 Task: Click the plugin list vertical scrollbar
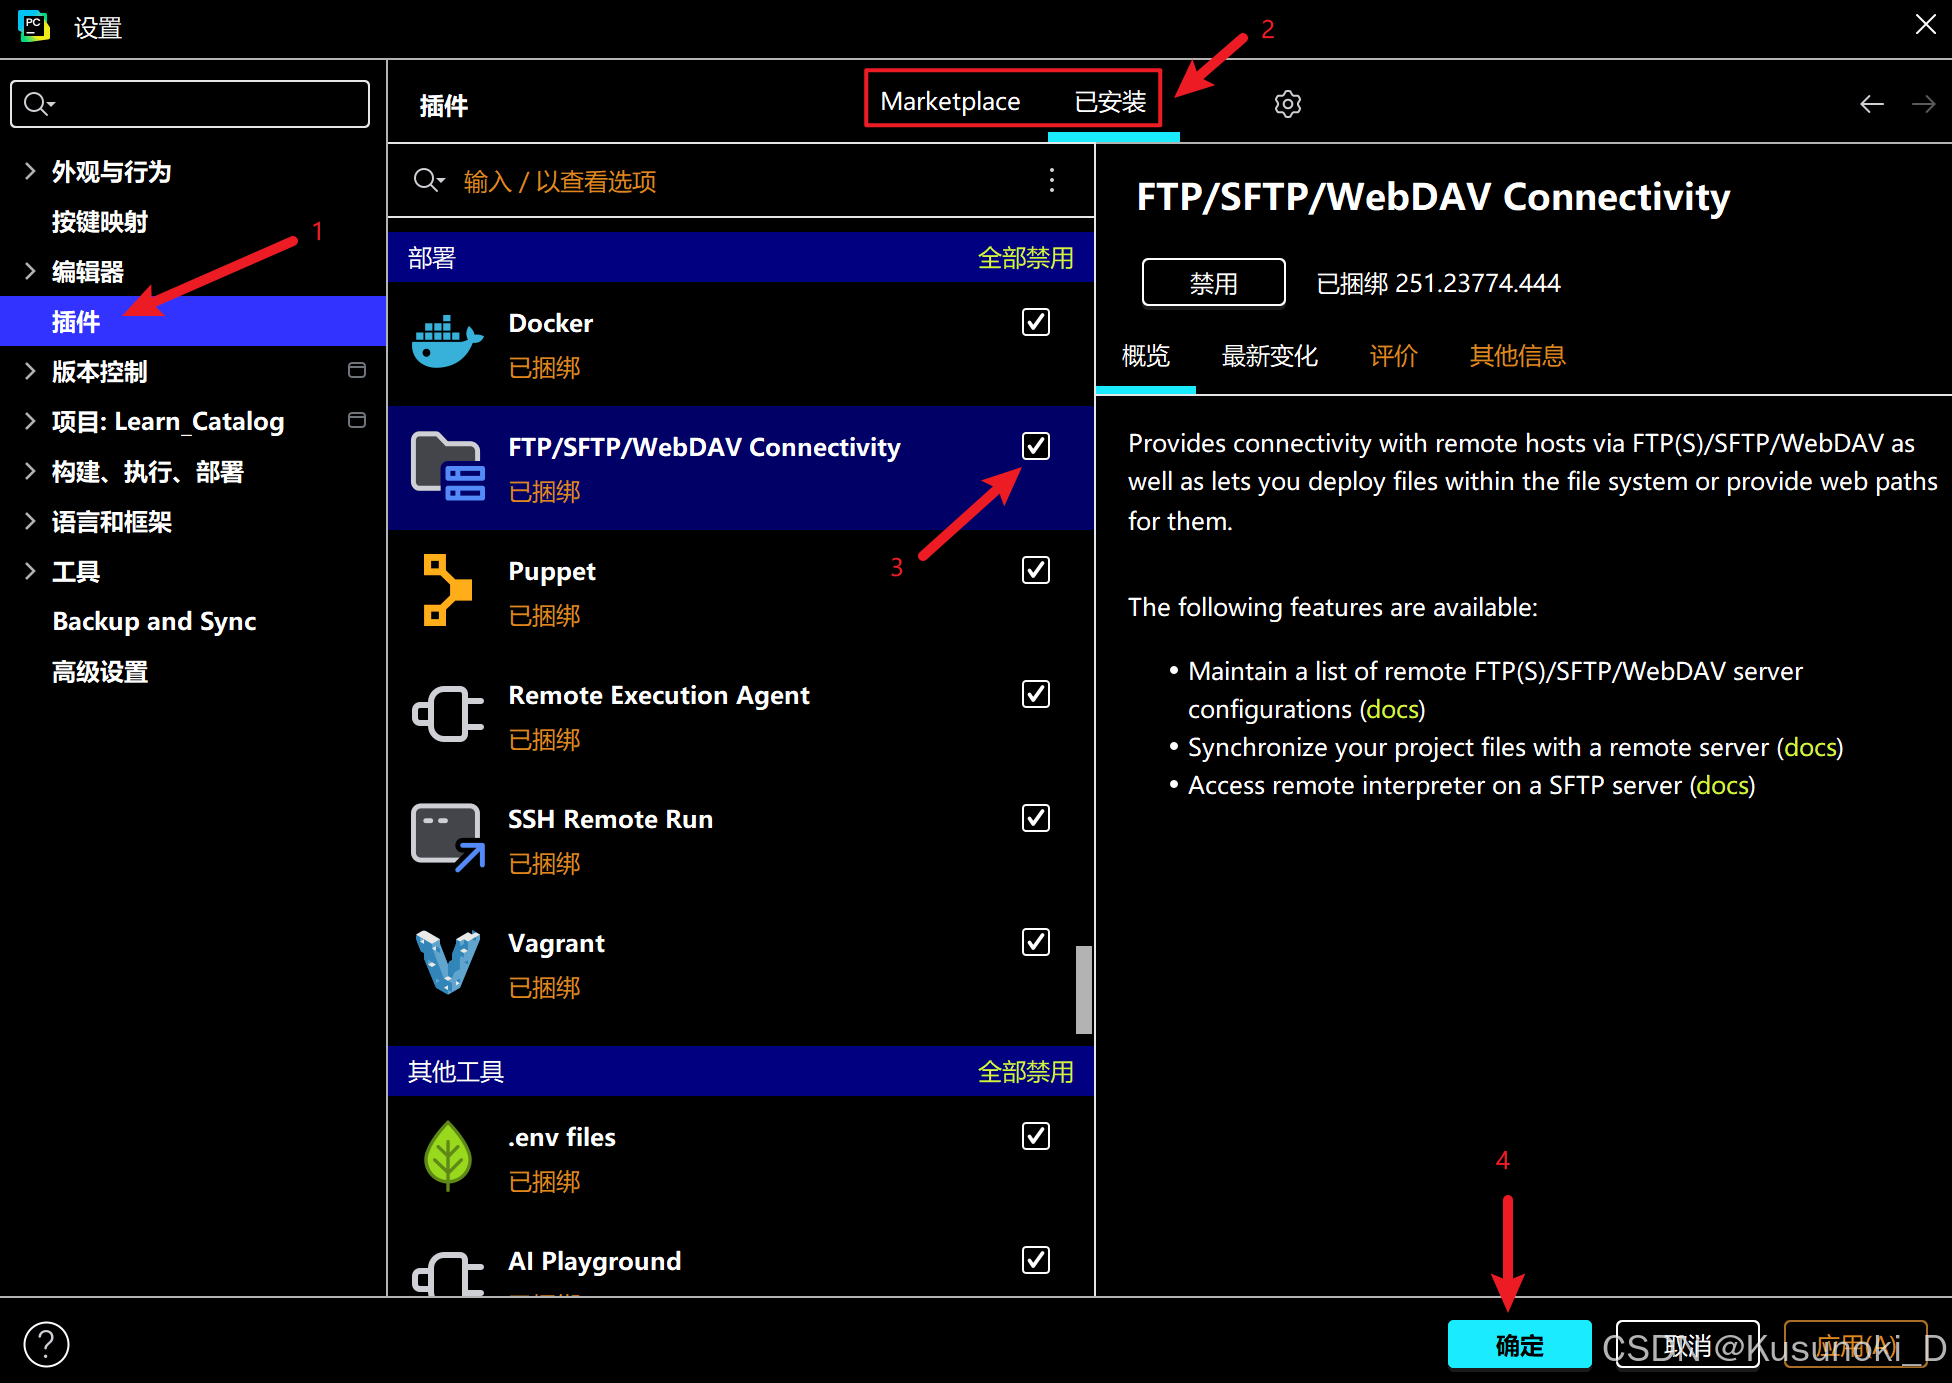pos(1083,989)
